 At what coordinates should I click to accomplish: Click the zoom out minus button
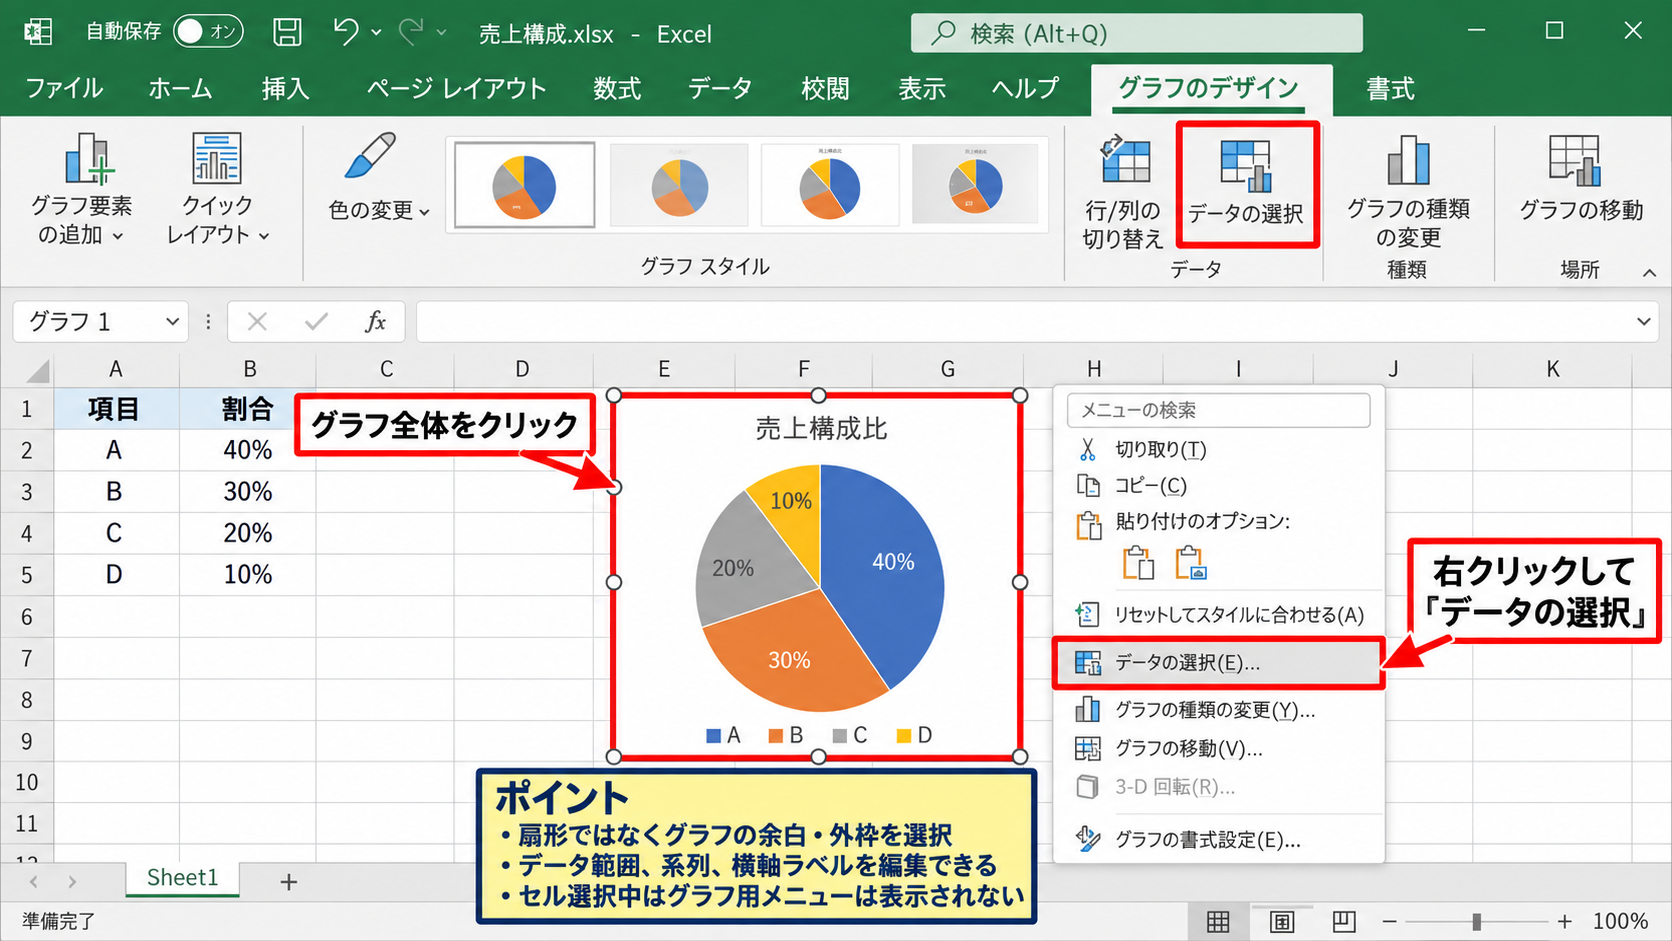(x=1390, y=921)
